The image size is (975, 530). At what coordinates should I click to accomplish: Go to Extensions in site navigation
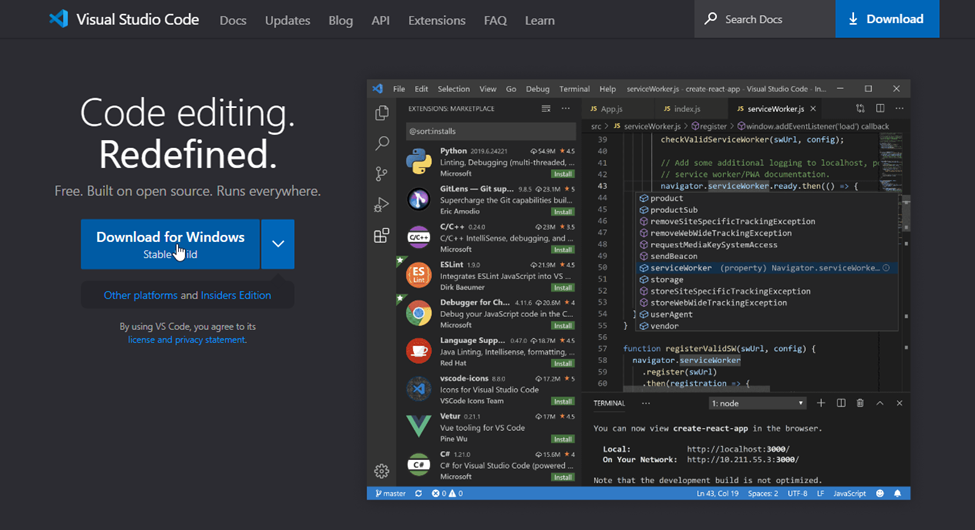click(x=437, y=21)
